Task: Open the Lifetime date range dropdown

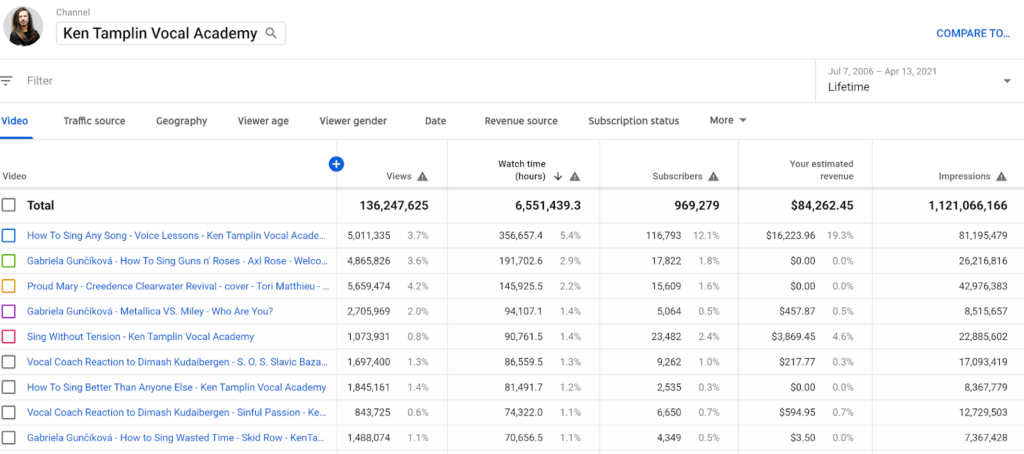Action: click(x=920, y=81)
